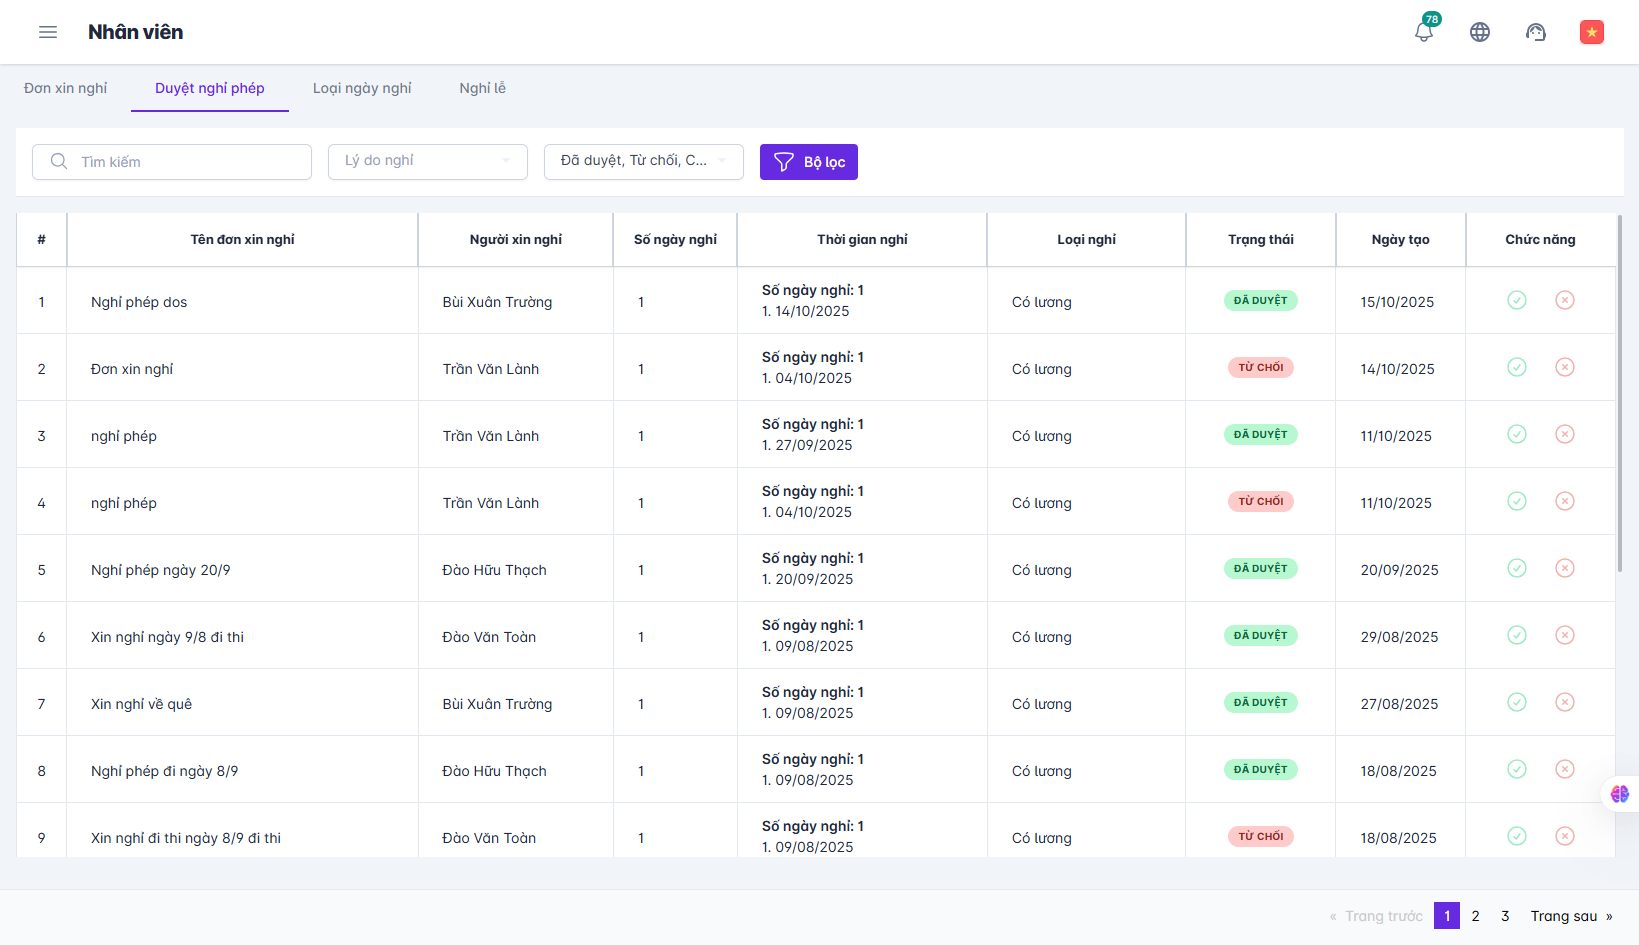
Task: Click the 'Bộ lọc' filter button
Action: [808, 162]
